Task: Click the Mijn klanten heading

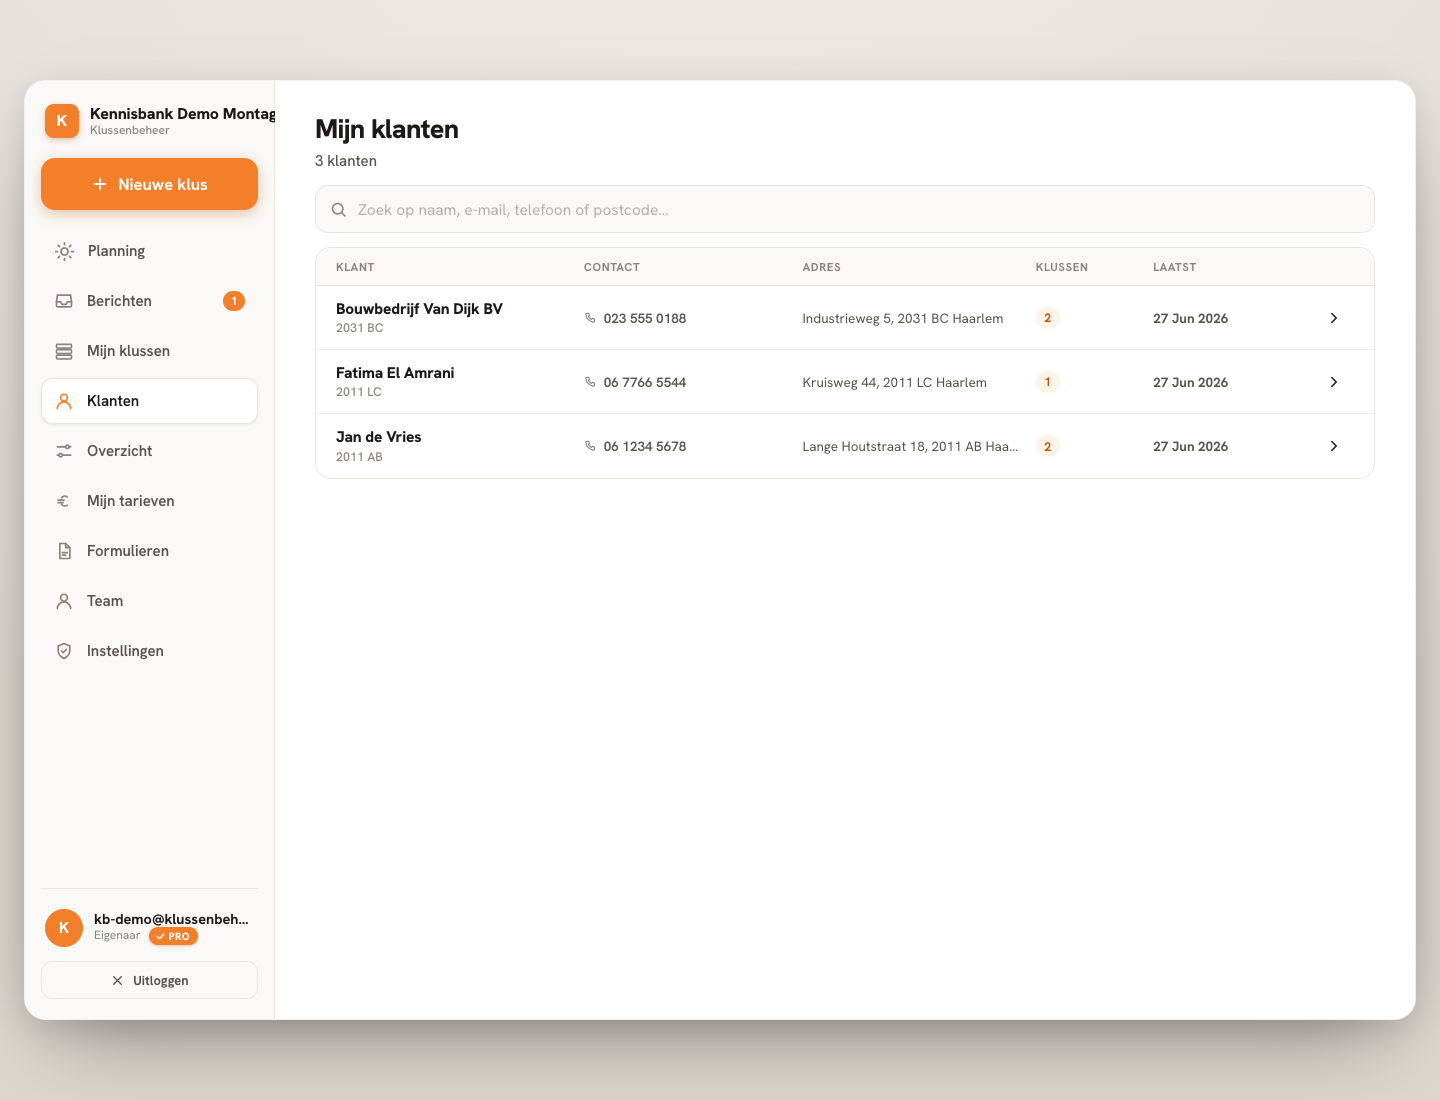Action: click(387, 129)
